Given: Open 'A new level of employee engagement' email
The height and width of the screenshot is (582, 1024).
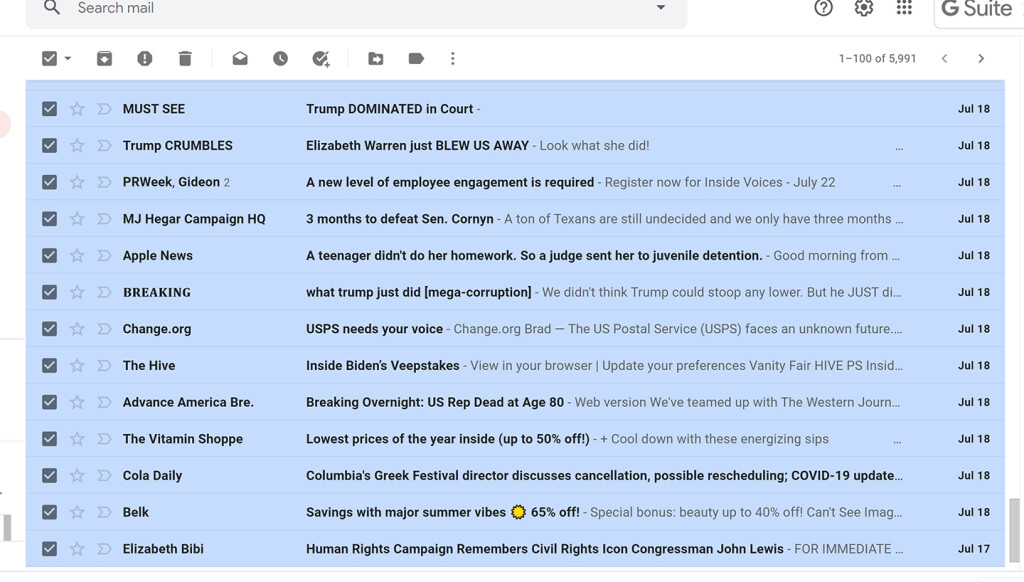Looking at the screenshot, I should pos(450,182).
